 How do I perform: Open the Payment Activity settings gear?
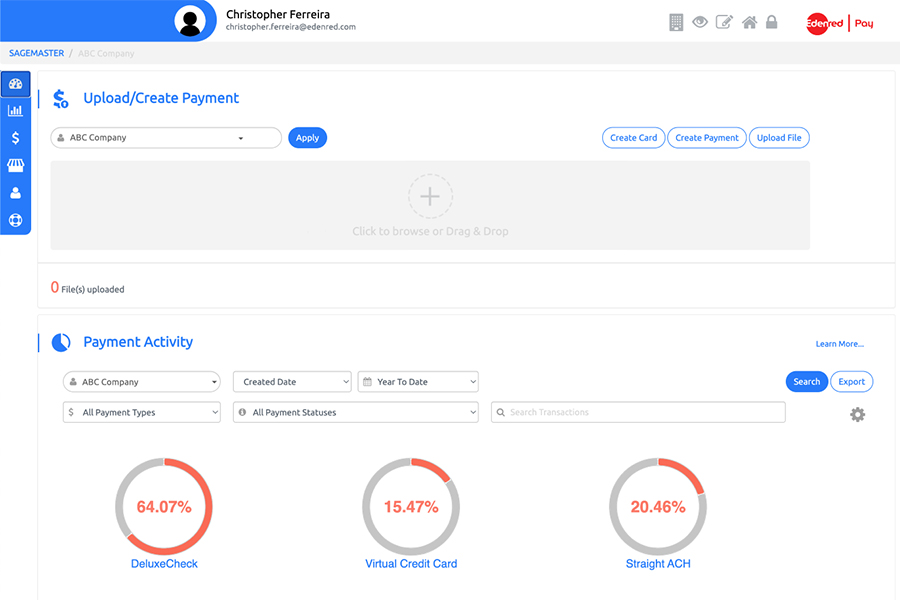tap(857, 414)
